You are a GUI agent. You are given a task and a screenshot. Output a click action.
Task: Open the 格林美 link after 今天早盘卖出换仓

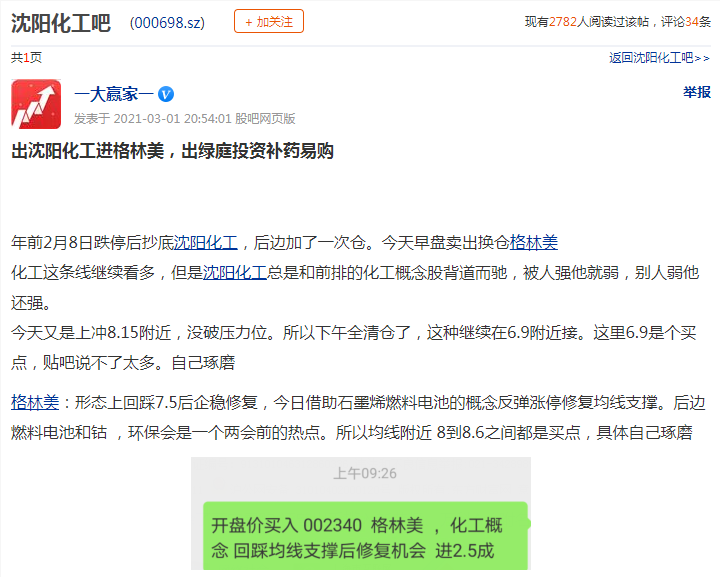[534, 242]
